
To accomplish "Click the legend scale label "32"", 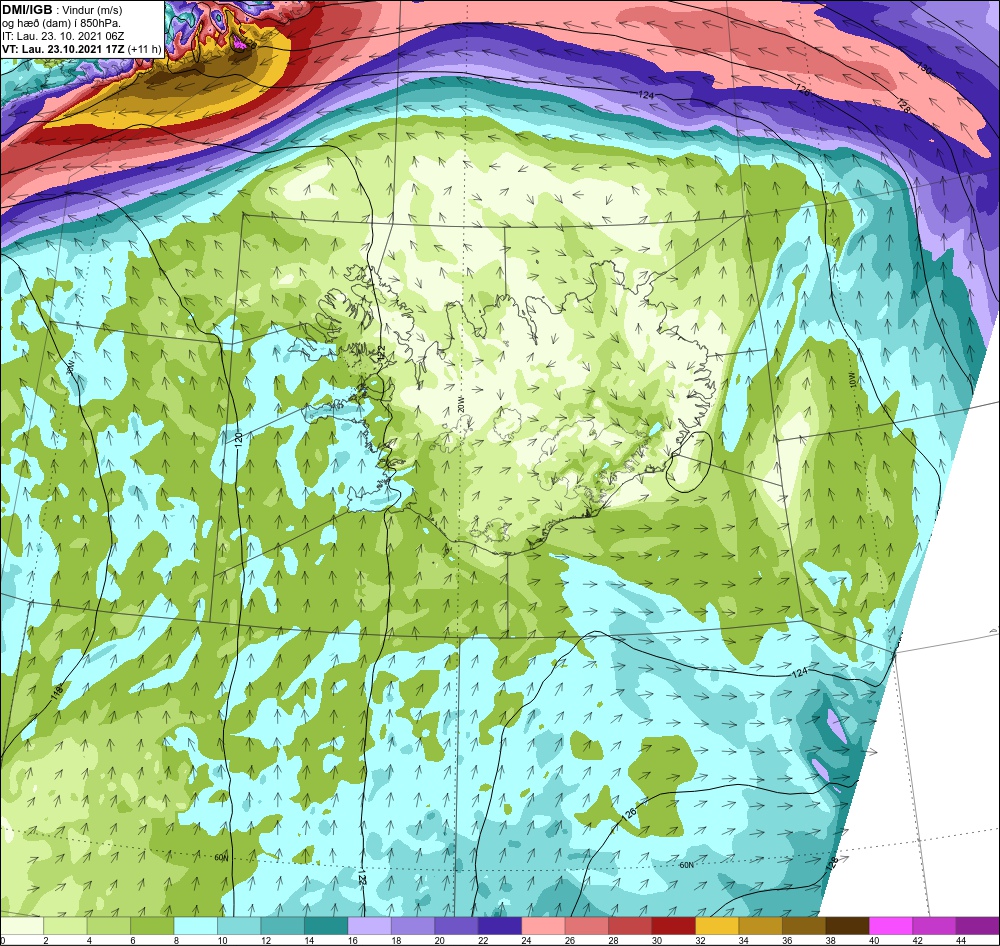I will [x=700, y=941].
